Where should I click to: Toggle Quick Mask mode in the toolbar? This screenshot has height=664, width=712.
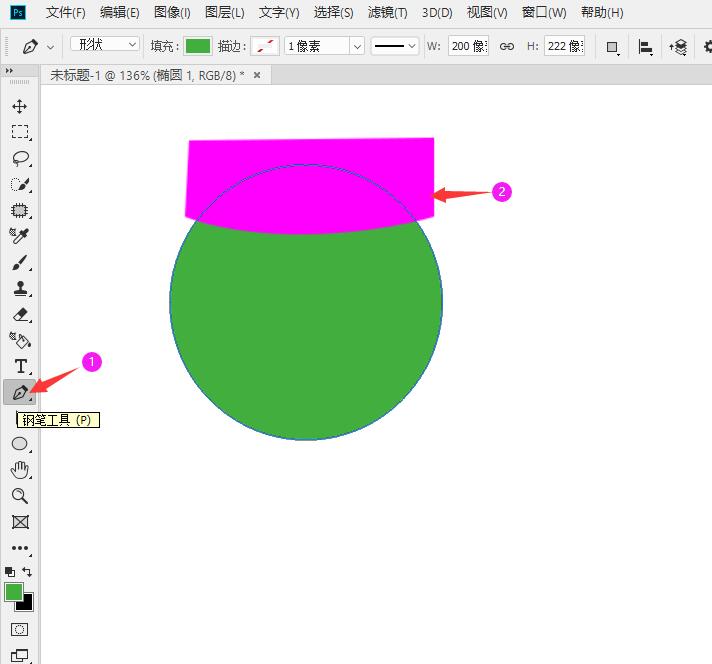(19, 630)
